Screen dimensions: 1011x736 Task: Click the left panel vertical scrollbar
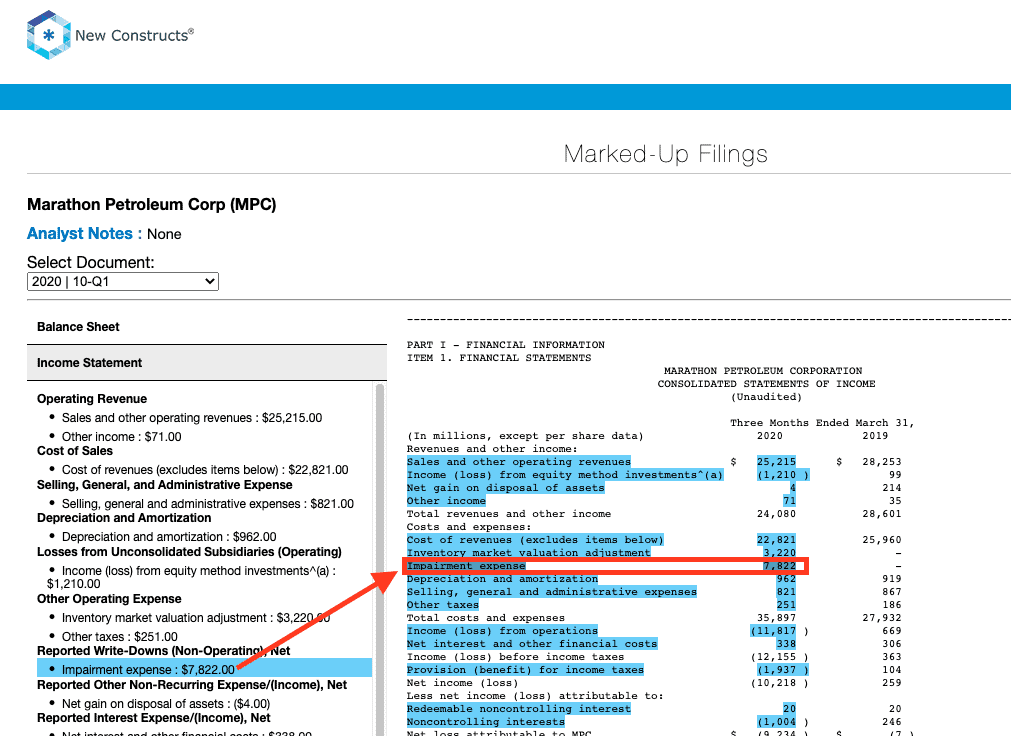(x=380, y=559)
